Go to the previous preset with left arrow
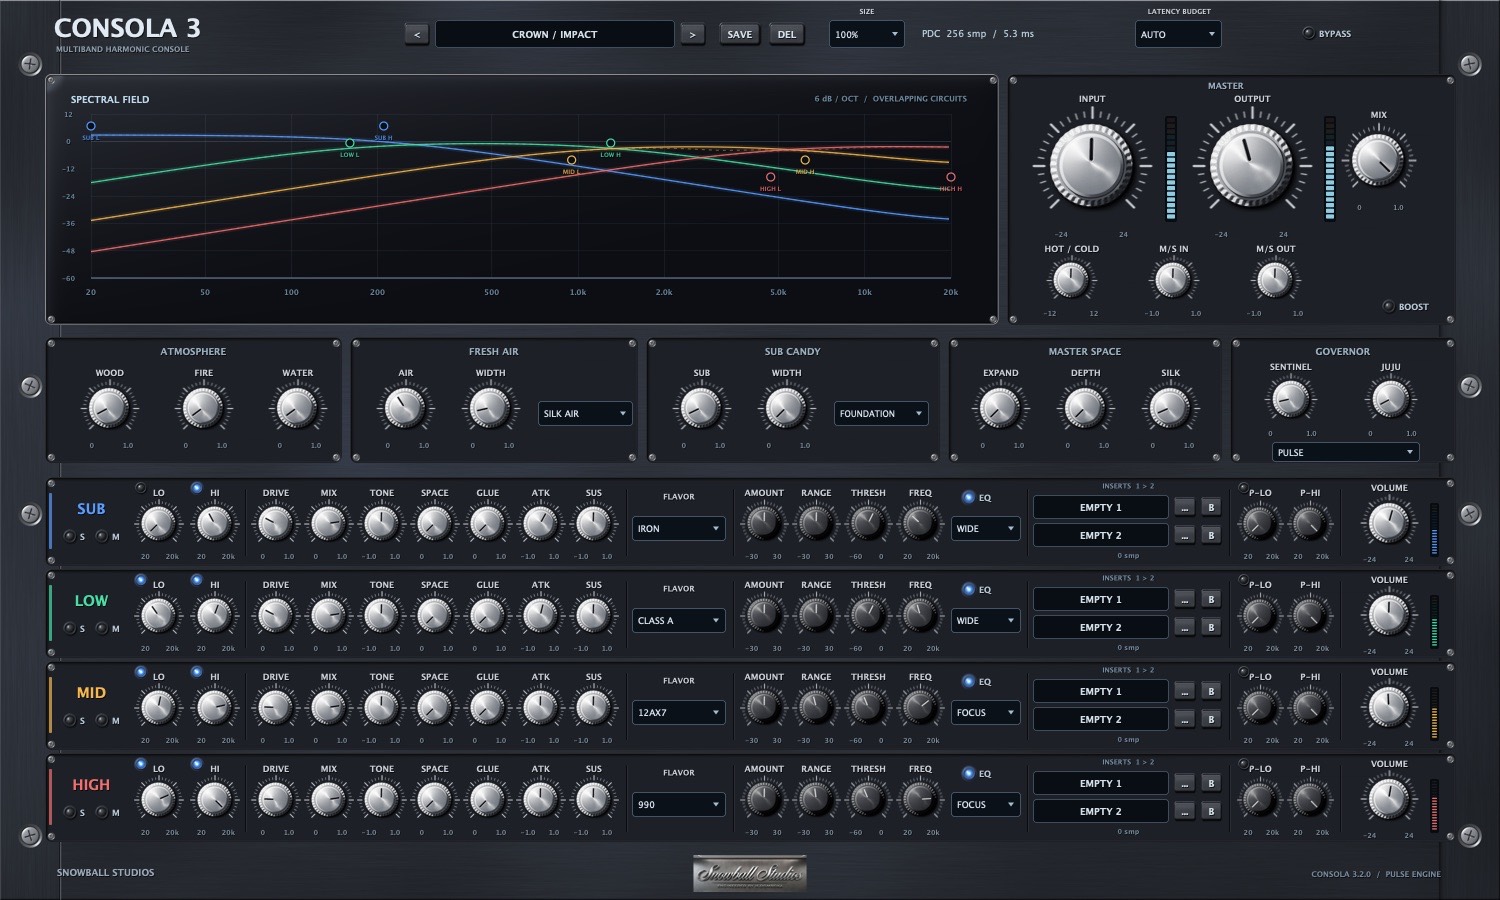The image size is (1500, 900). click(417, 34)
